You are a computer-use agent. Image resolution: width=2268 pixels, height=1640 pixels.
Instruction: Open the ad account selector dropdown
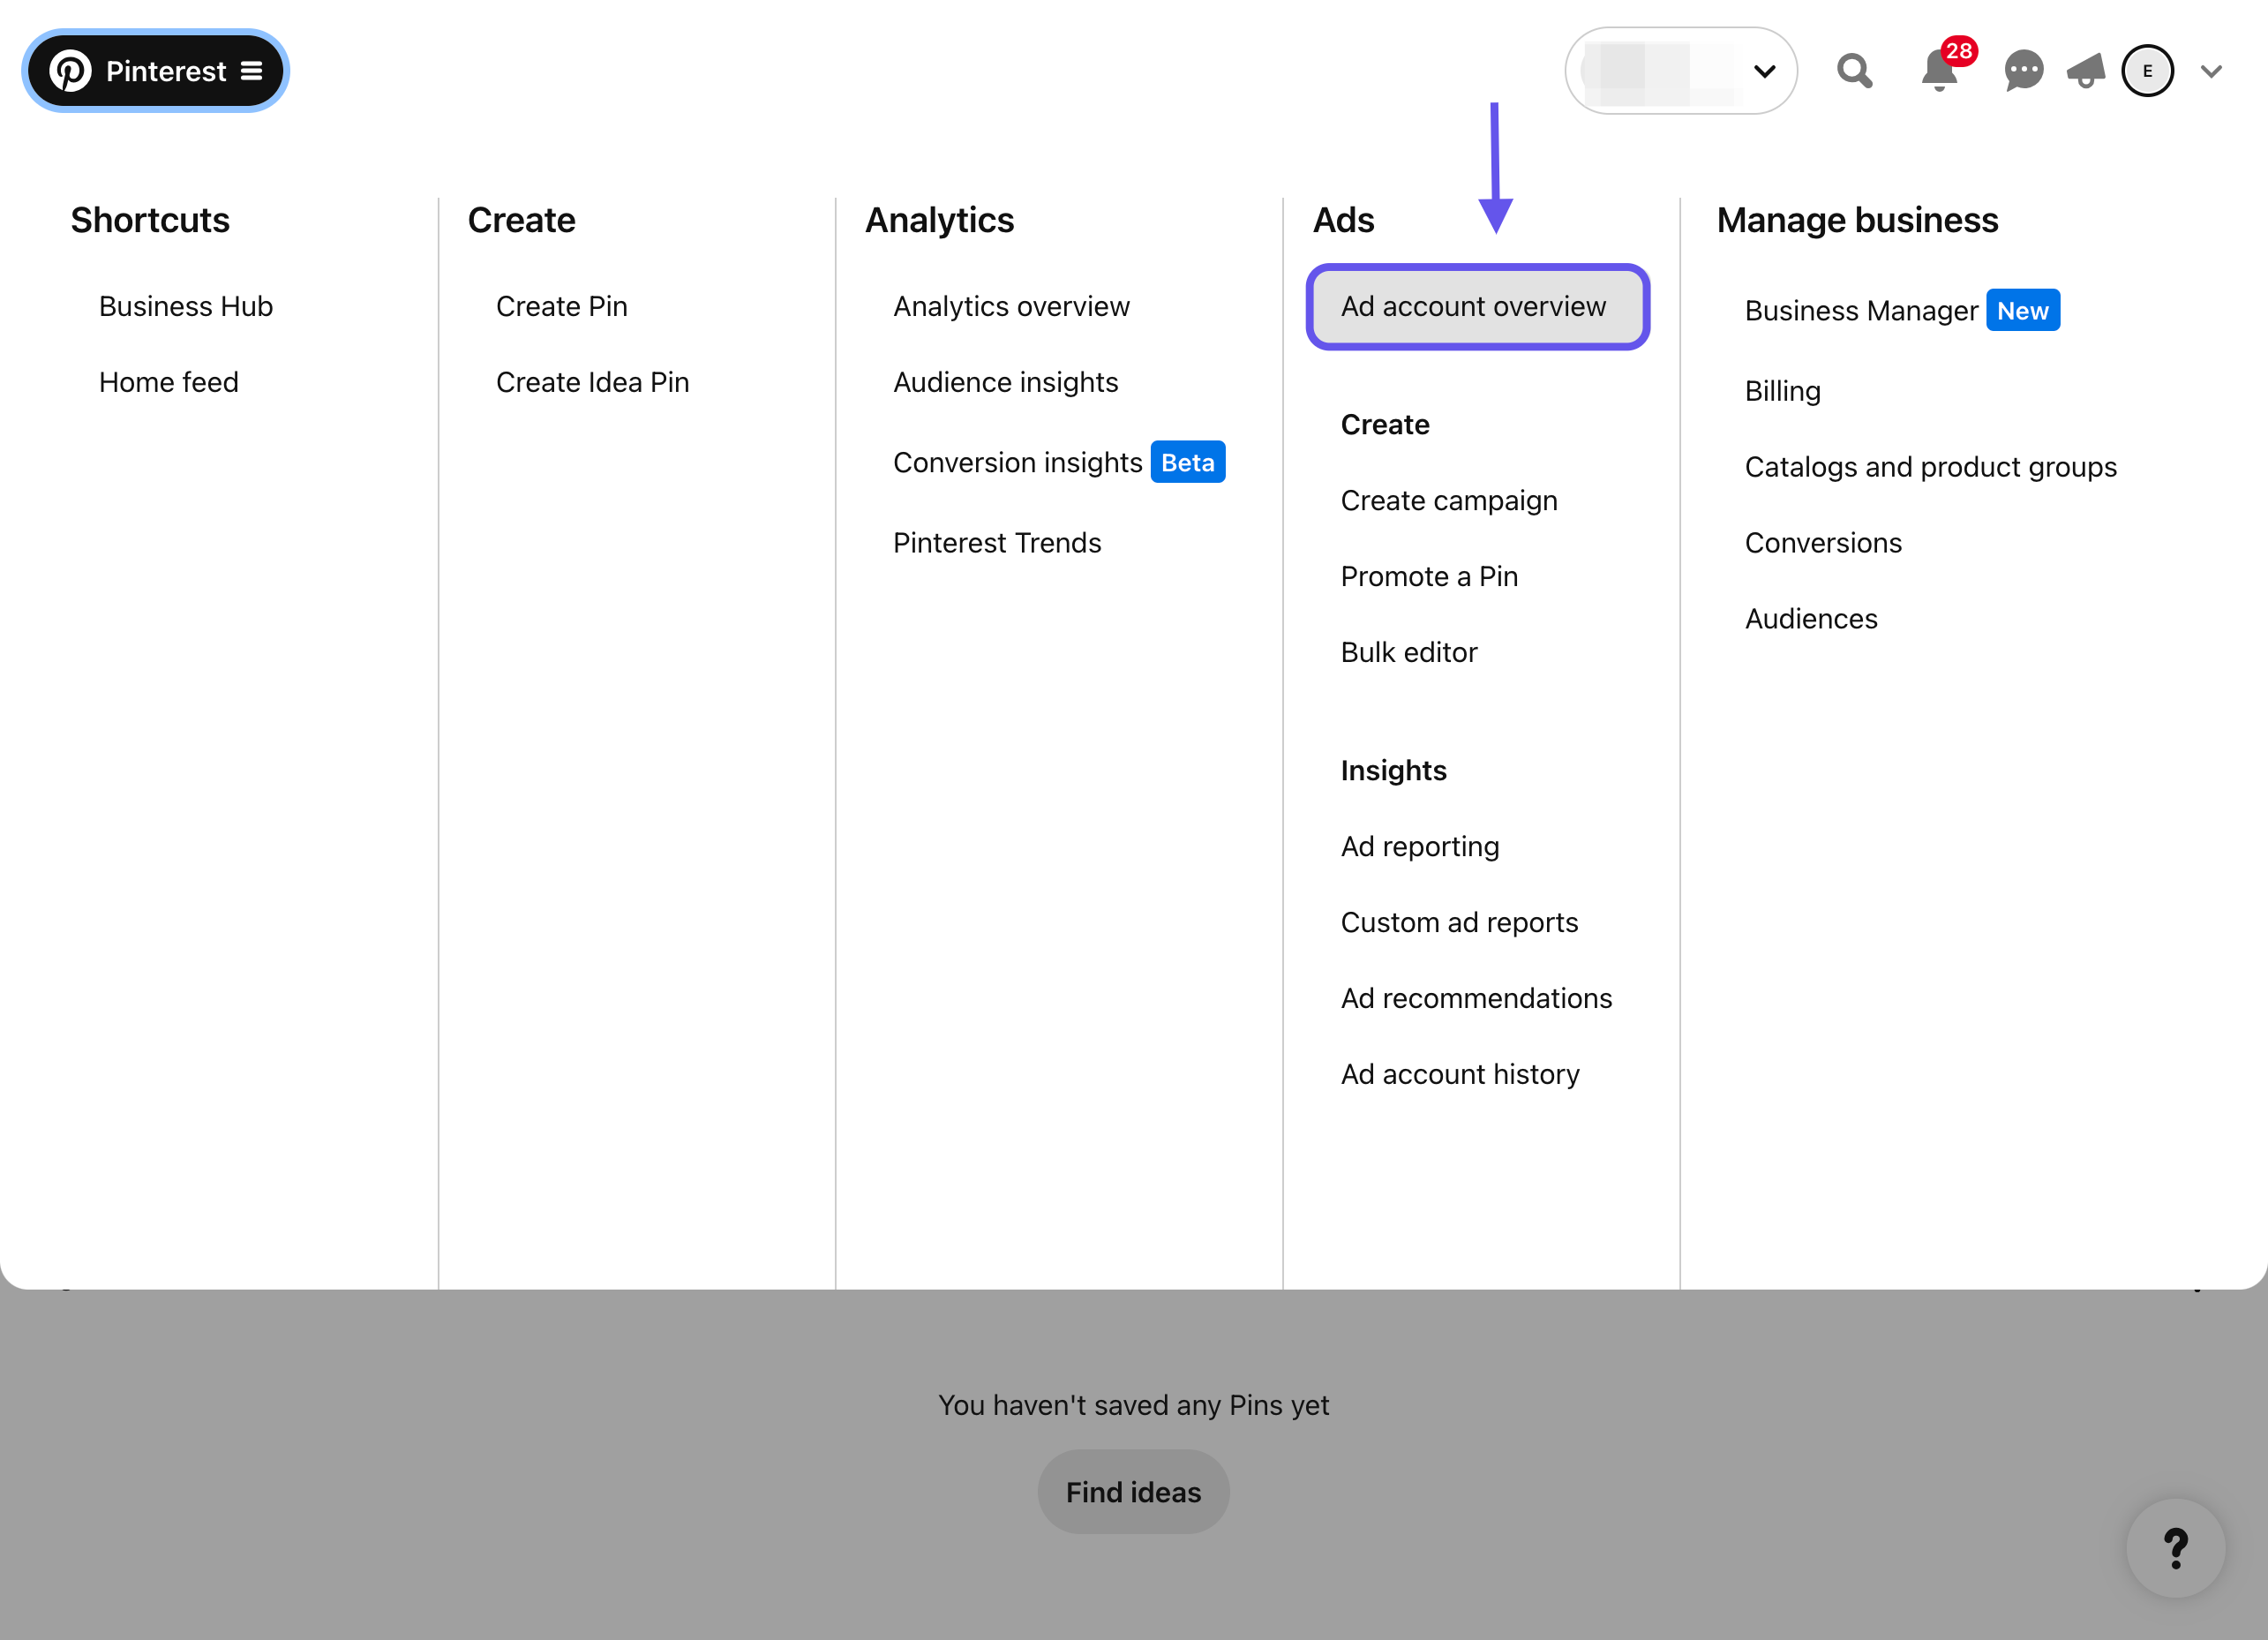point(1681,71)
